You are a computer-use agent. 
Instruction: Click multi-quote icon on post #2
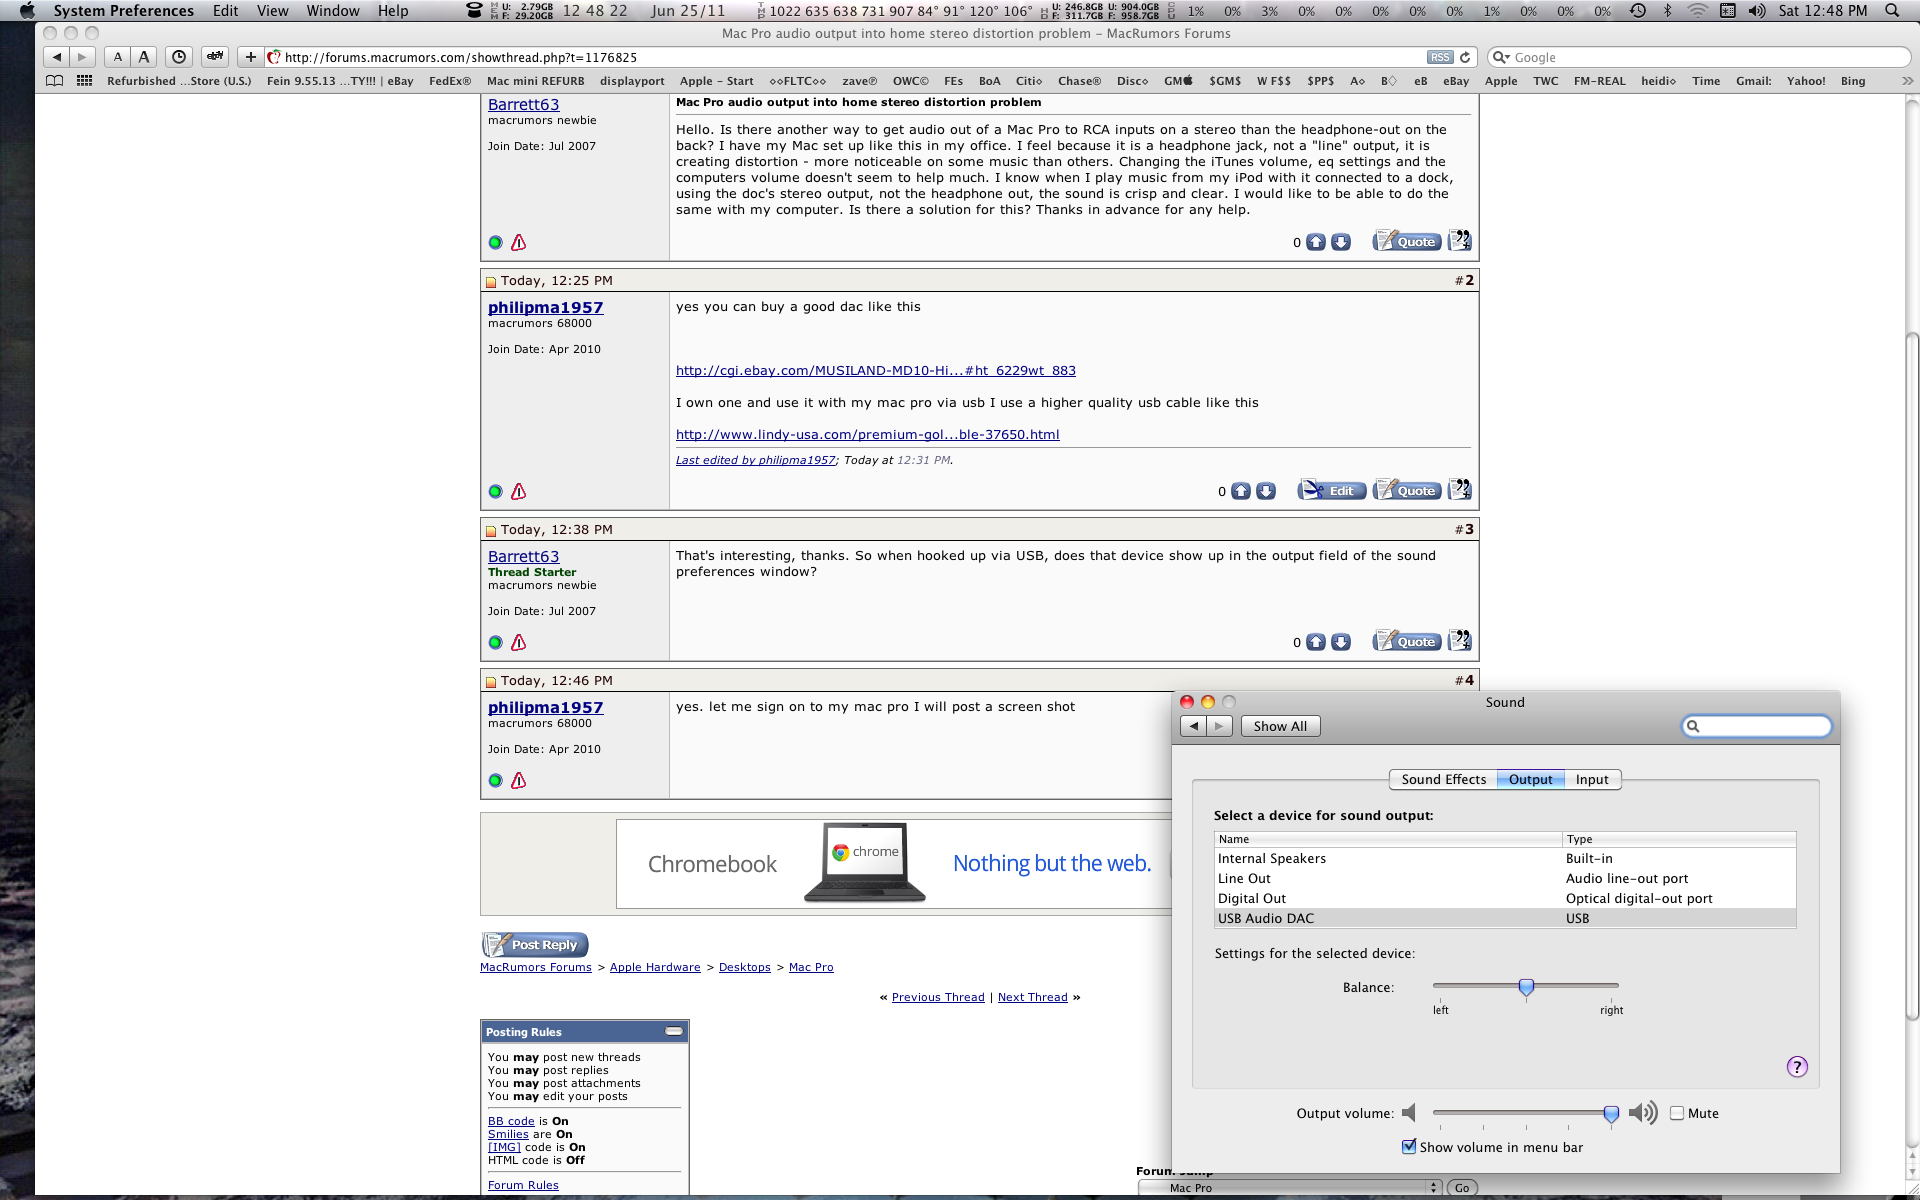click(x=1460, y=490)
